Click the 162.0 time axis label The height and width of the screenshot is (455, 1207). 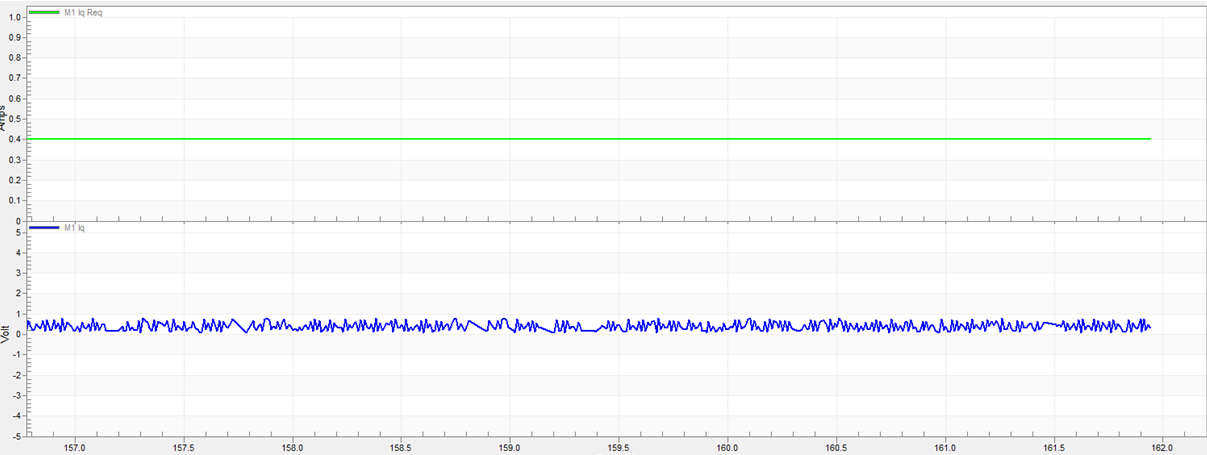pos(1162,448)
